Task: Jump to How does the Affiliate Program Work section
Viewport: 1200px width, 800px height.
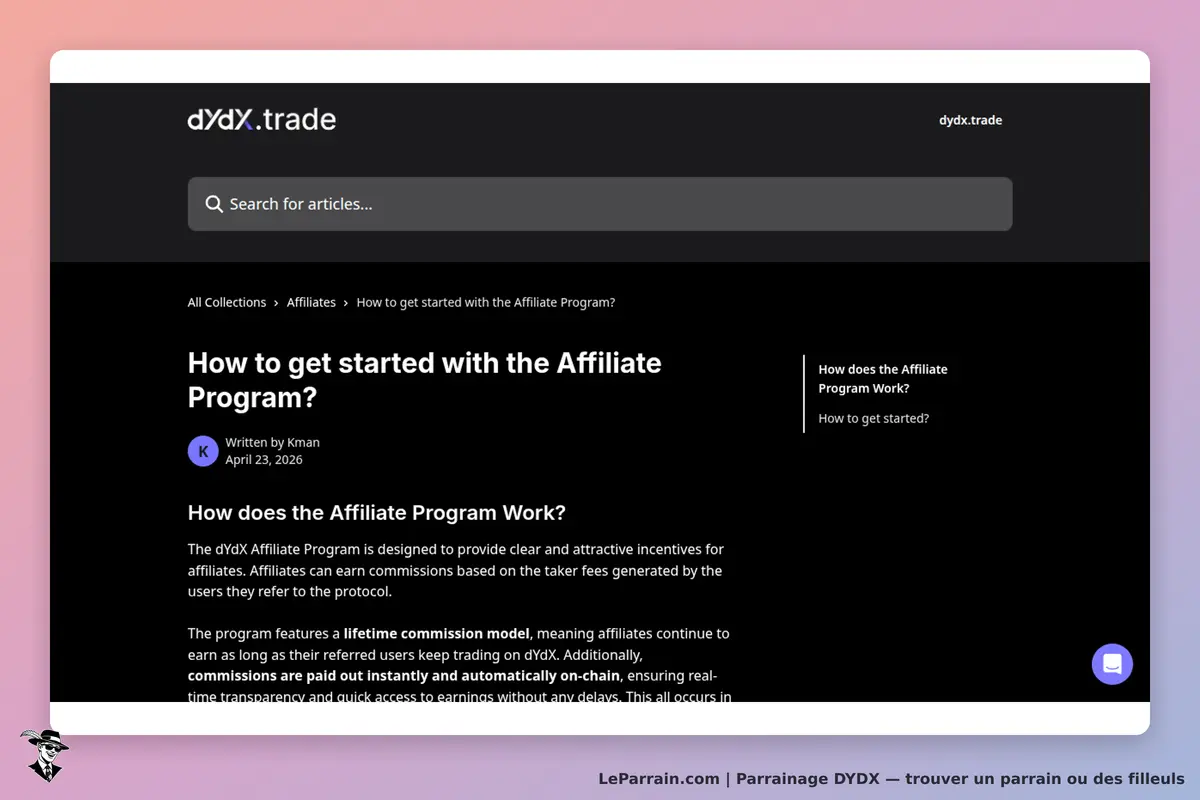Action: click(x=883, y=379)
